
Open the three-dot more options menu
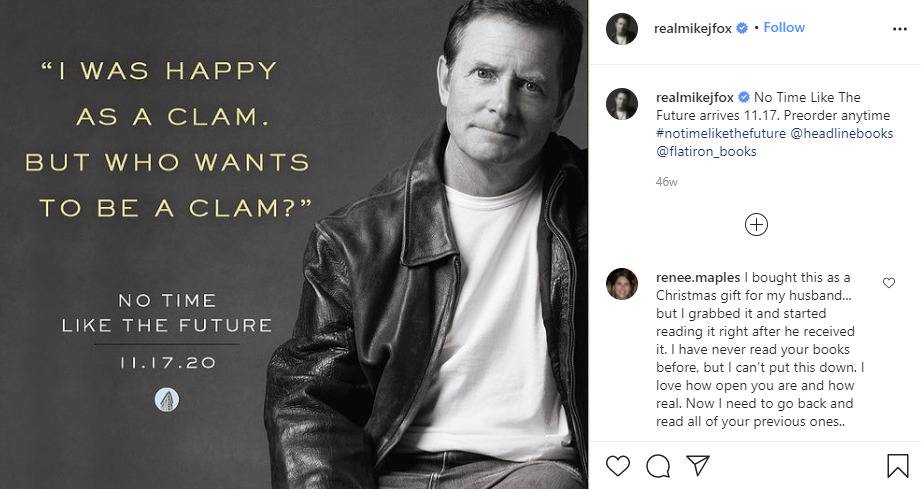pyautogui.click(x=898, y=29)
